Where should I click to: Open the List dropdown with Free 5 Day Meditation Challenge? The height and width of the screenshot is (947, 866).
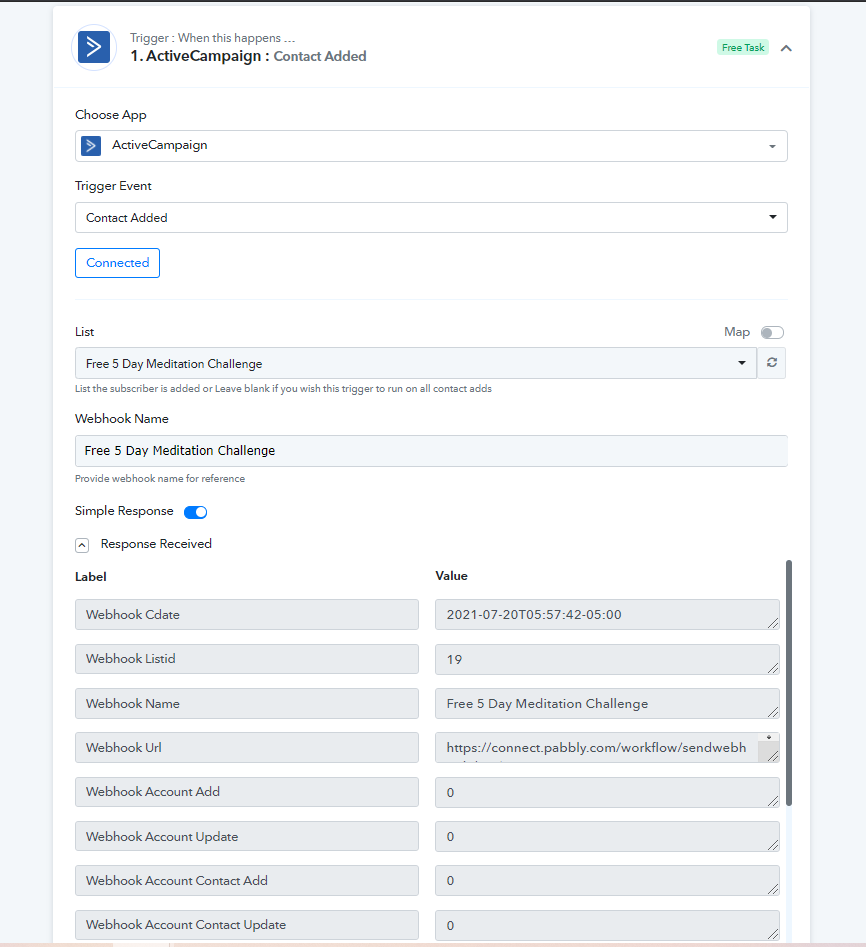(x=415, y=363)
